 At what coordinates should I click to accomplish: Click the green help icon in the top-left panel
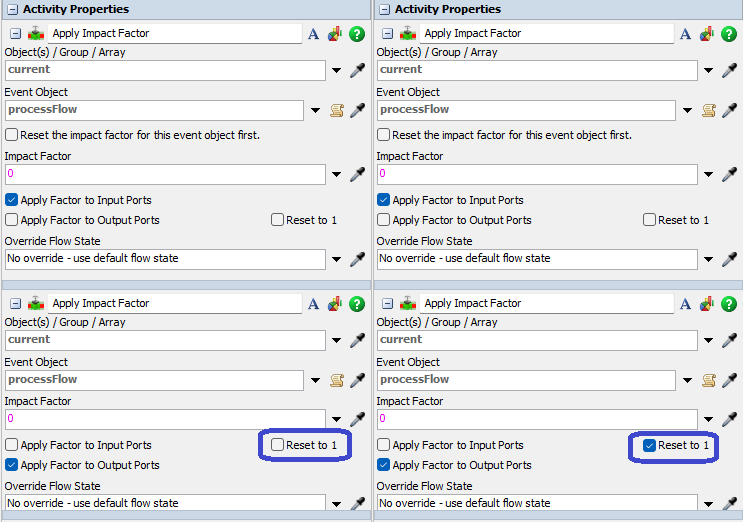[x=357, y=34]
